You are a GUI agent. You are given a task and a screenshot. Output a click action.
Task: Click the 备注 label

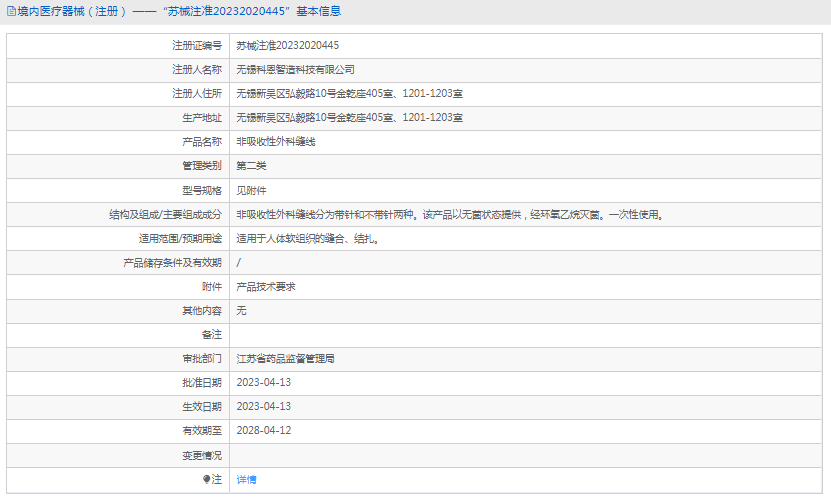coord(211,335)
